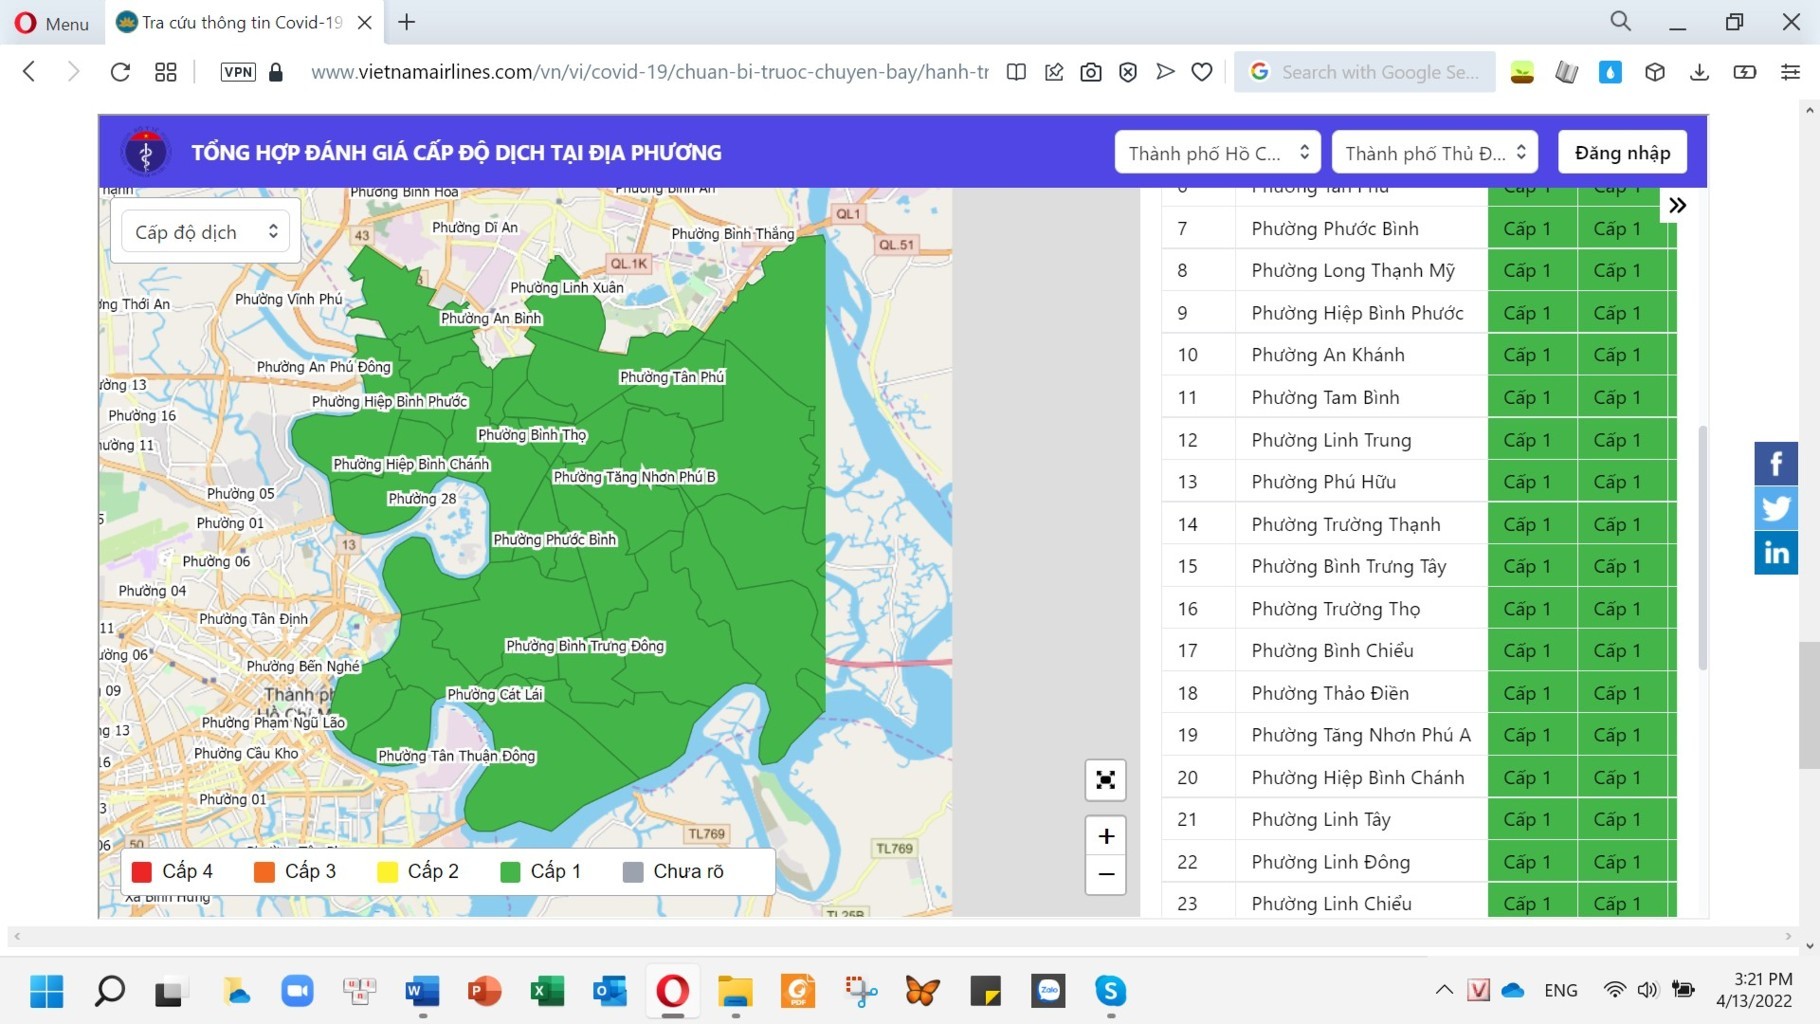Open the Opera Menu
1820x1024 pixels.
[52, 23]
